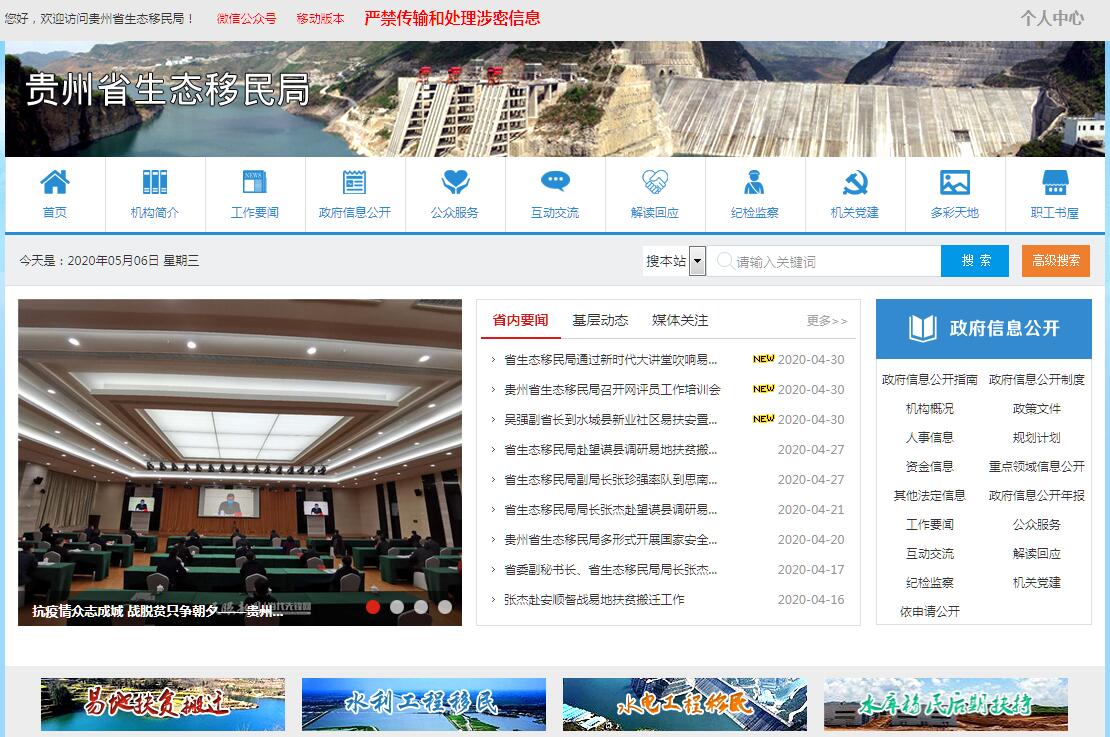Open 个人中心 at top right
Image resolution: width=1110 pixels, height=737 pixels.
[1051, 18]
